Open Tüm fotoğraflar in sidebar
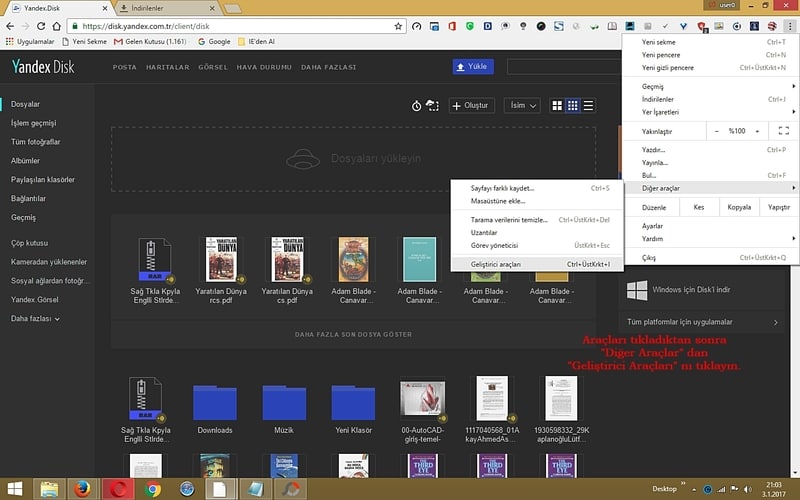The width and height of the screenshot is (800, 500). [x=36, y=142]
